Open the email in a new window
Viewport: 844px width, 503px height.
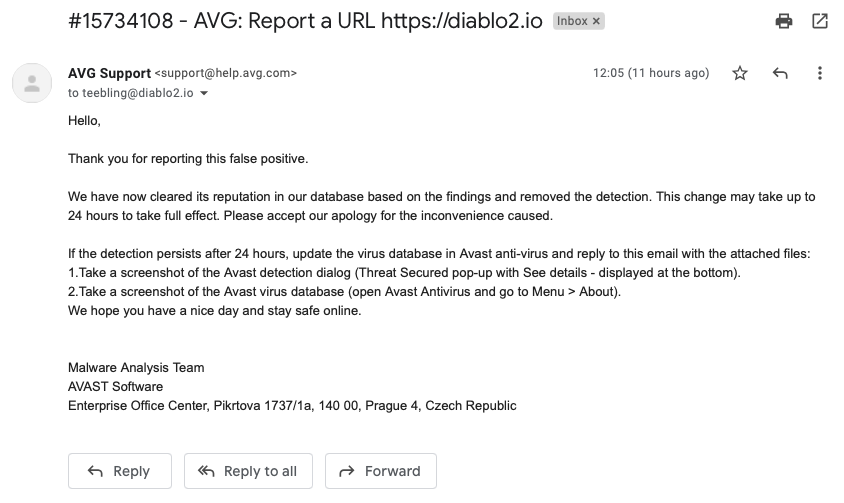pos(820,21)
